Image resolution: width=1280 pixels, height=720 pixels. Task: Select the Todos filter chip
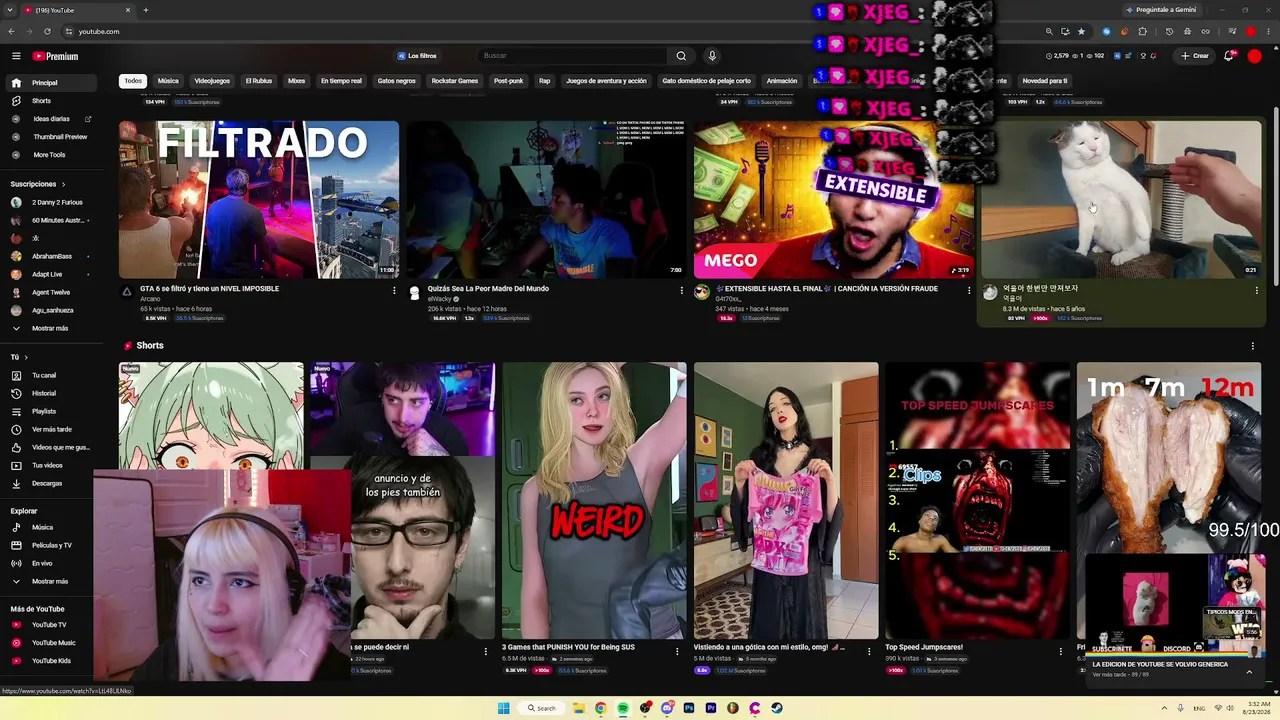[x=133, y=81]
